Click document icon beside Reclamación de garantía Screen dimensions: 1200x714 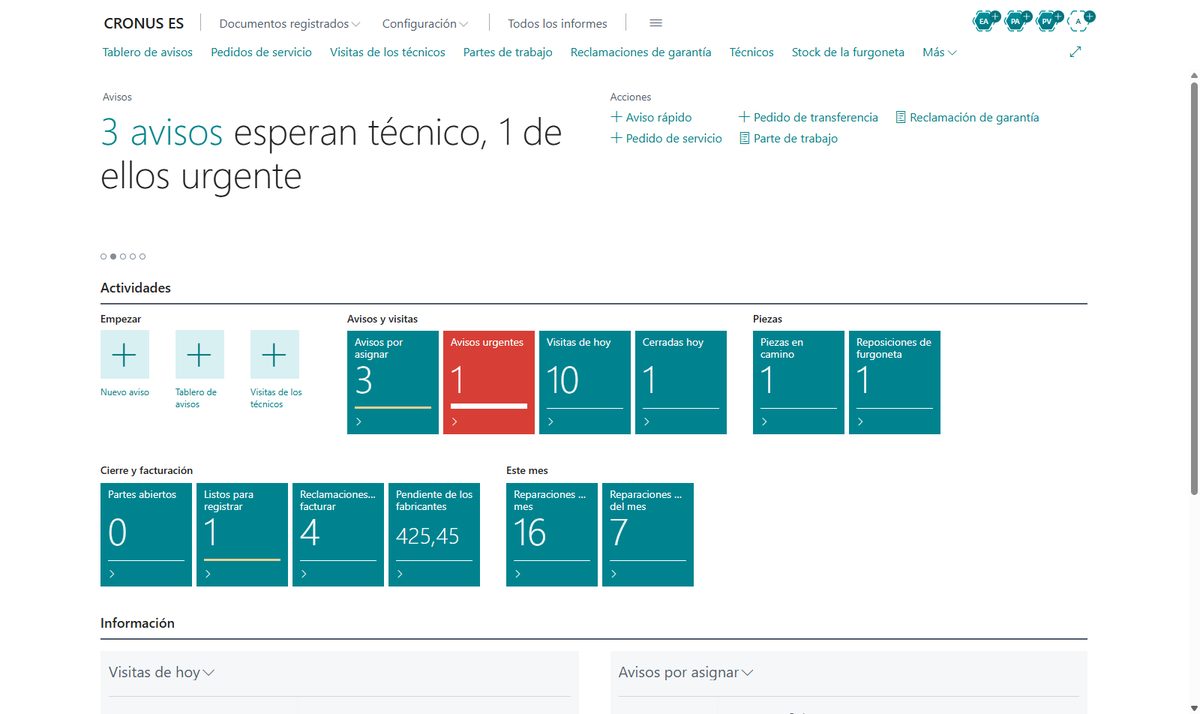click(x=900, y=117)
